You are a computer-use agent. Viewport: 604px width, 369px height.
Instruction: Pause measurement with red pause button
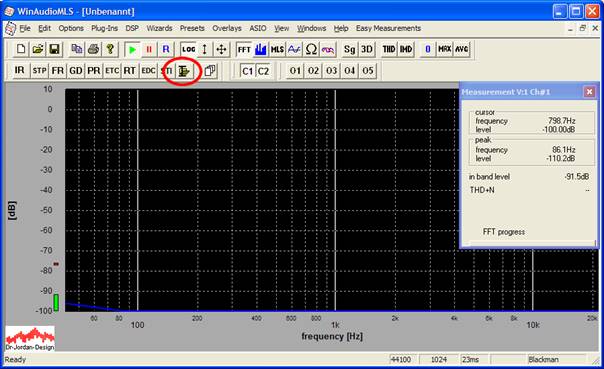tap(149, 49)
